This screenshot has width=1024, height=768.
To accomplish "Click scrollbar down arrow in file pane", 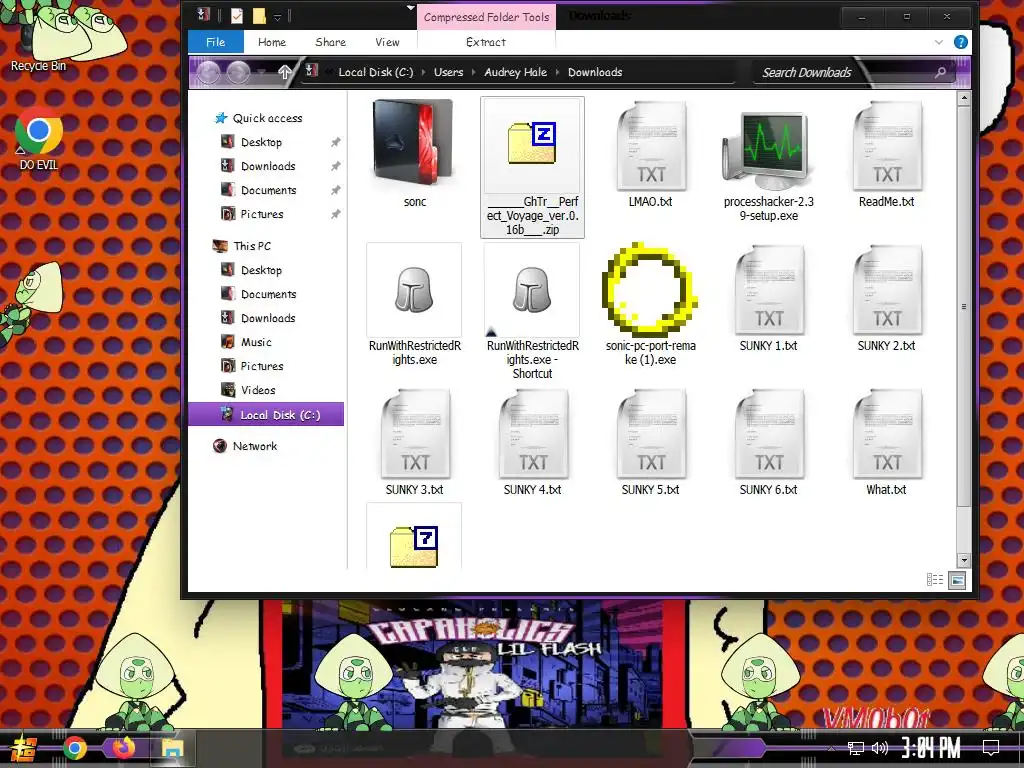I will 964,560.
